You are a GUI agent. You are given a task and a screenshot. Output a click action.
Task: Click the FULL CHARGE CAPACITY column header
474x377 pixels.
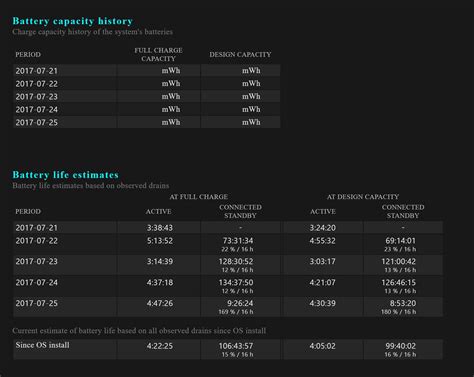tap(158, 54)
